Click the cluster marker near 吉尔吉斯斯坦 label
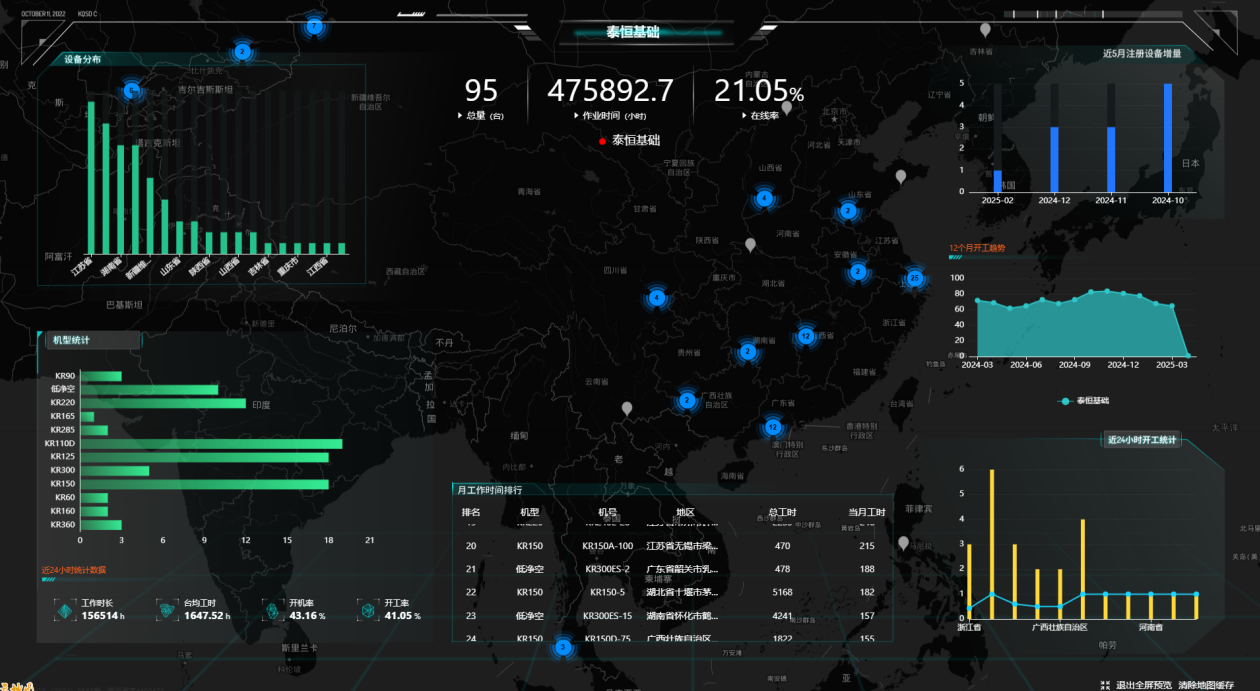1260x691 pixels. pos(131,91)
